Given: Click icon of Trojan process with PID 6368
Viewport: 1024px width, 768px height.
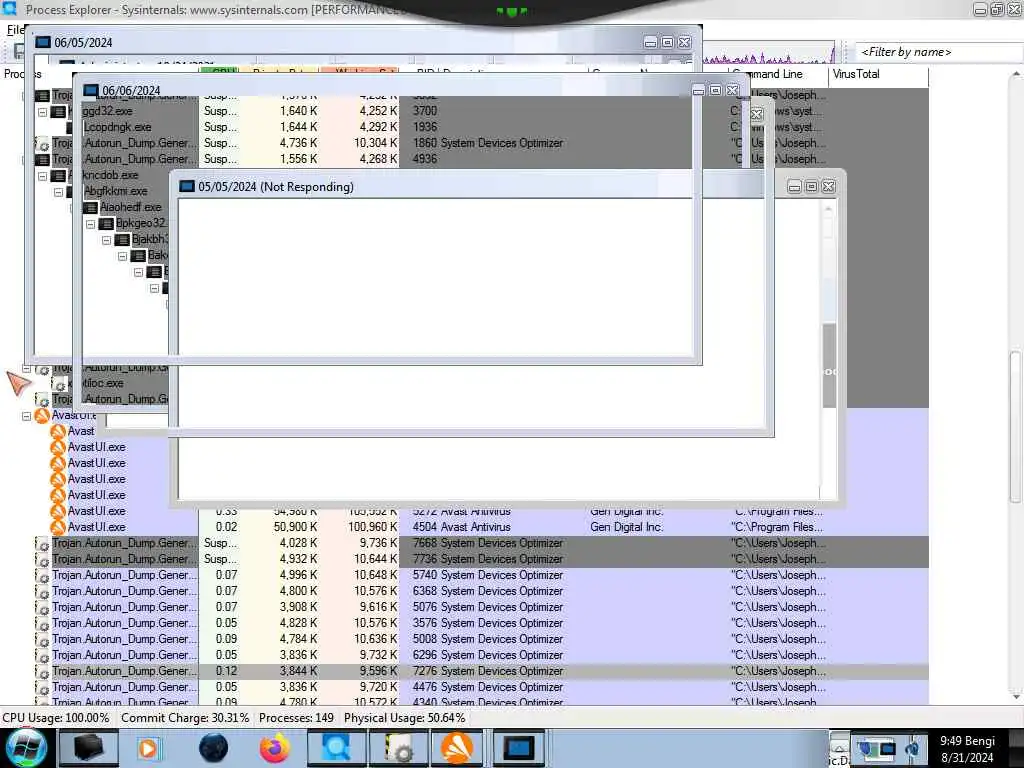Looking at the screenshot, I should pyautogui.click(x=42, y=592).
